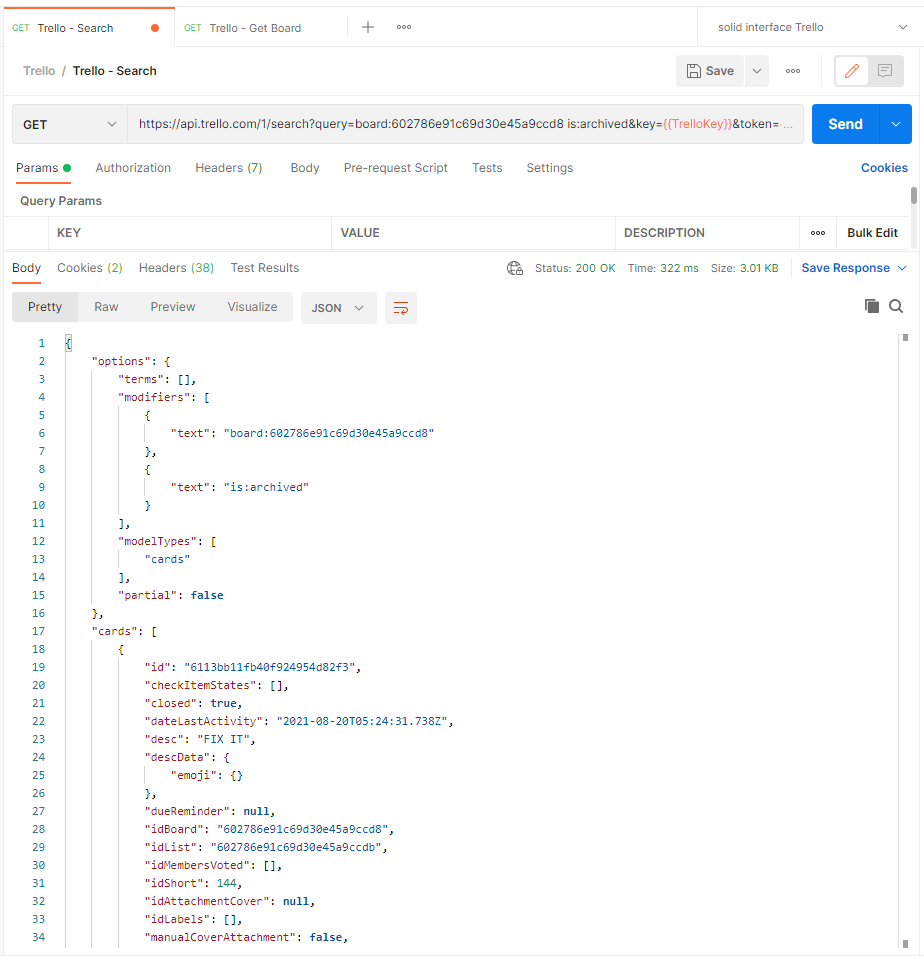Click the Trello - Search request title
The height and width of the screenshot is (959, 924).
pos(114,71)
